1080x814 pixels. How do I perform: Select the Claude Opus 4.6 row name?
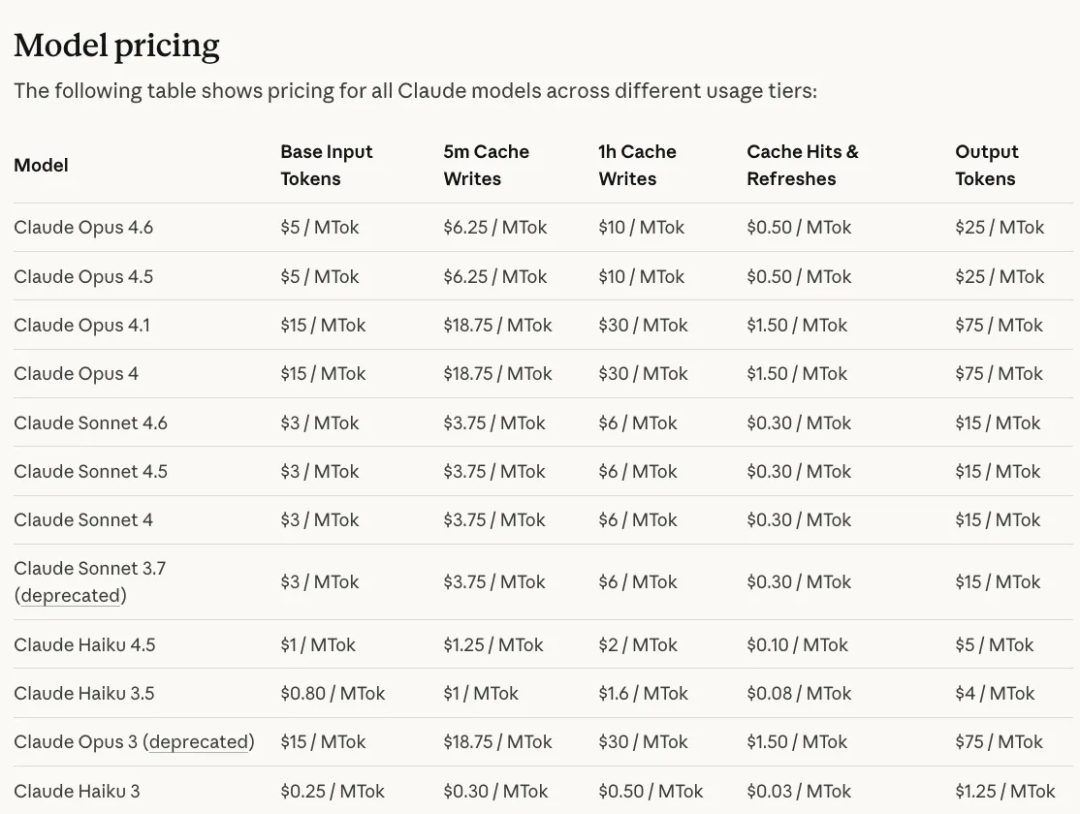click(x=84, y=227)
